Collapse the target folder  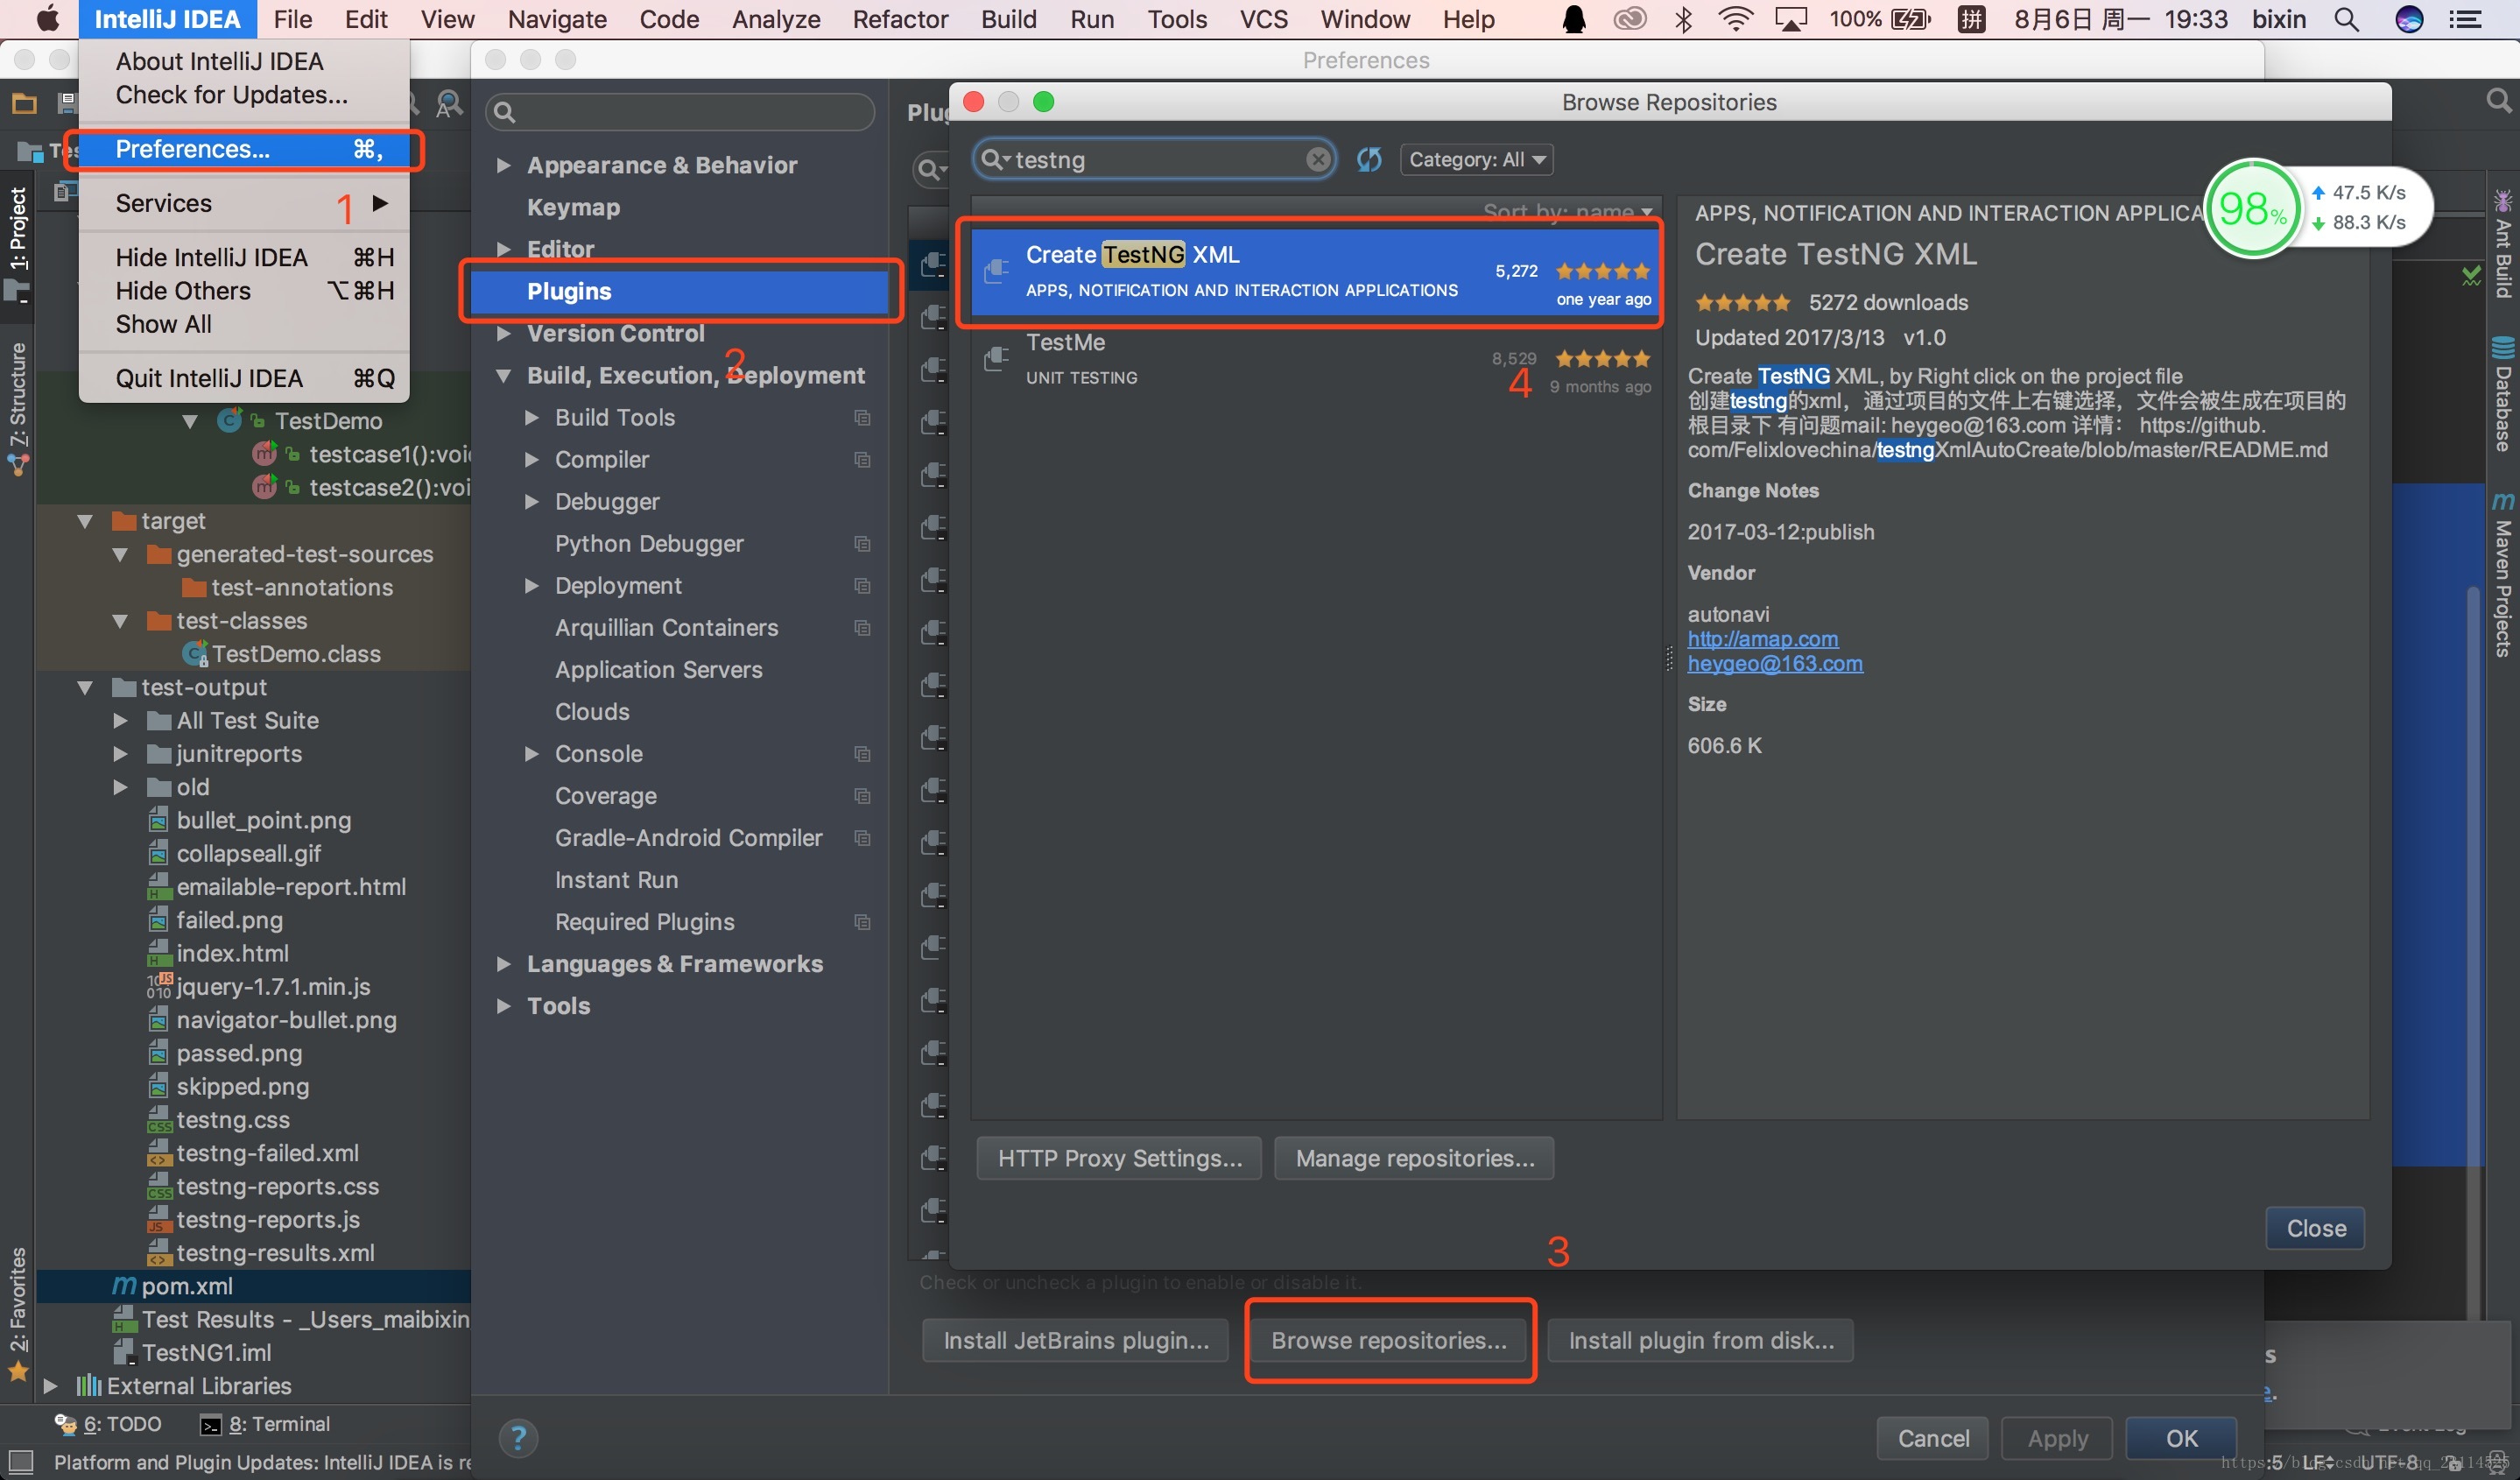coord(85,521)
